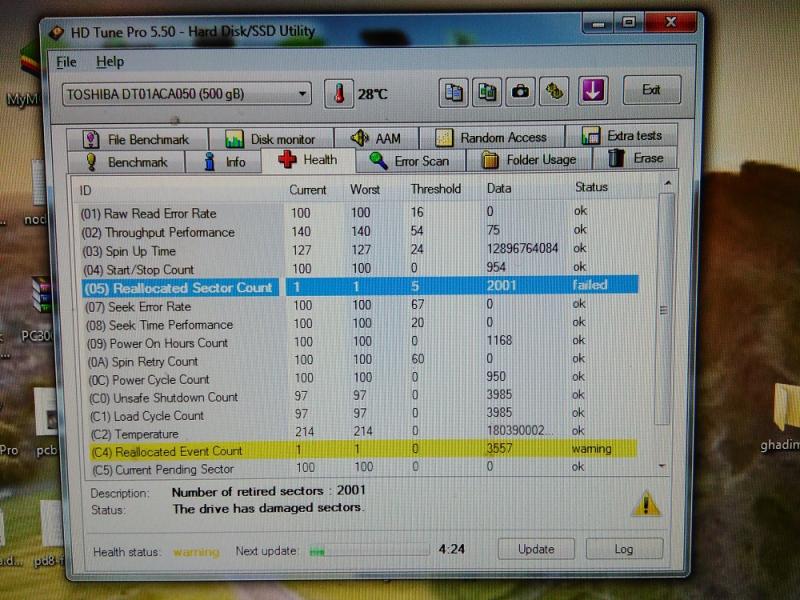The height and width of the screenshot is (600, 800).
Task: Switch to Error Scan tab
Action: [x=410, y=161]
